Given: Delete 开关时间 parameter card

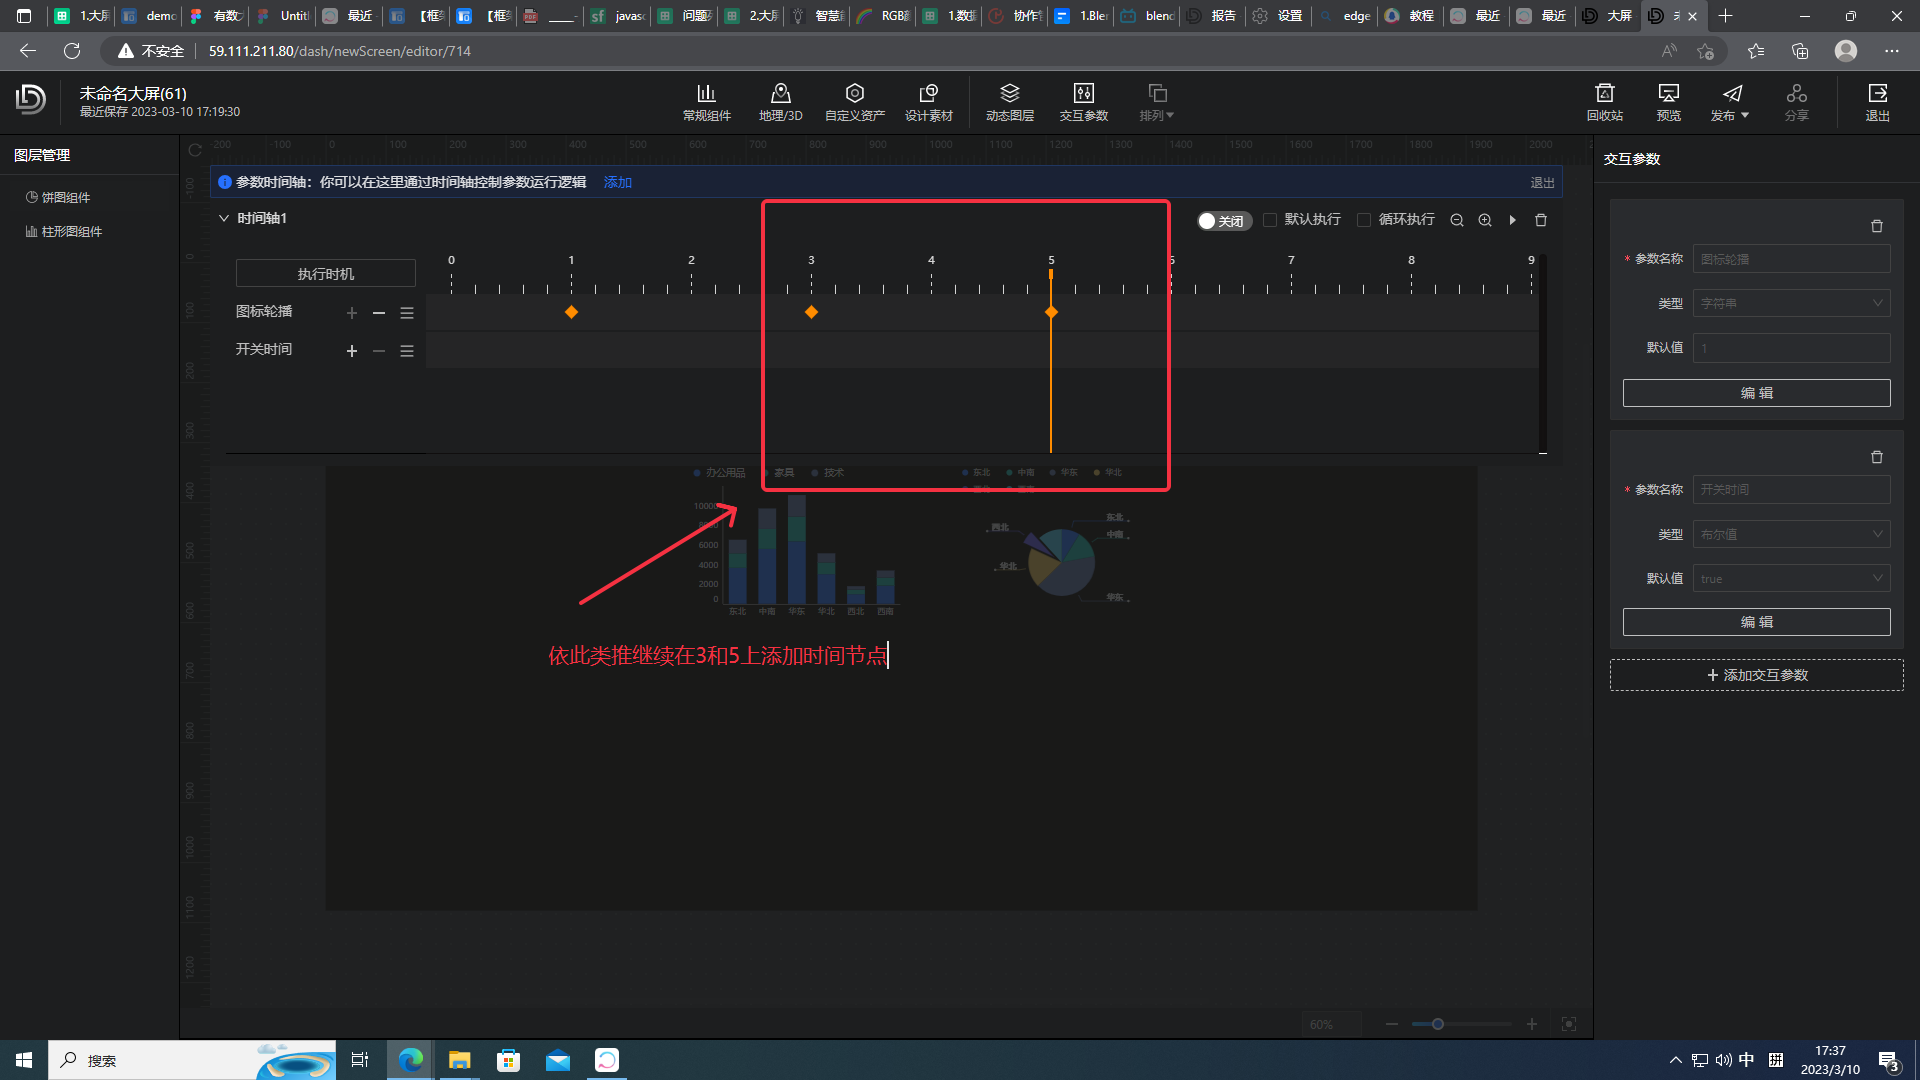Looking at the screenshot, I should pos(1877,457).
